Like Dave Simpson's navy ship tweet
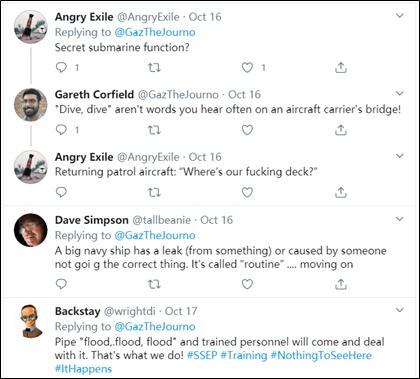The image size is (420, 379). 247,284
